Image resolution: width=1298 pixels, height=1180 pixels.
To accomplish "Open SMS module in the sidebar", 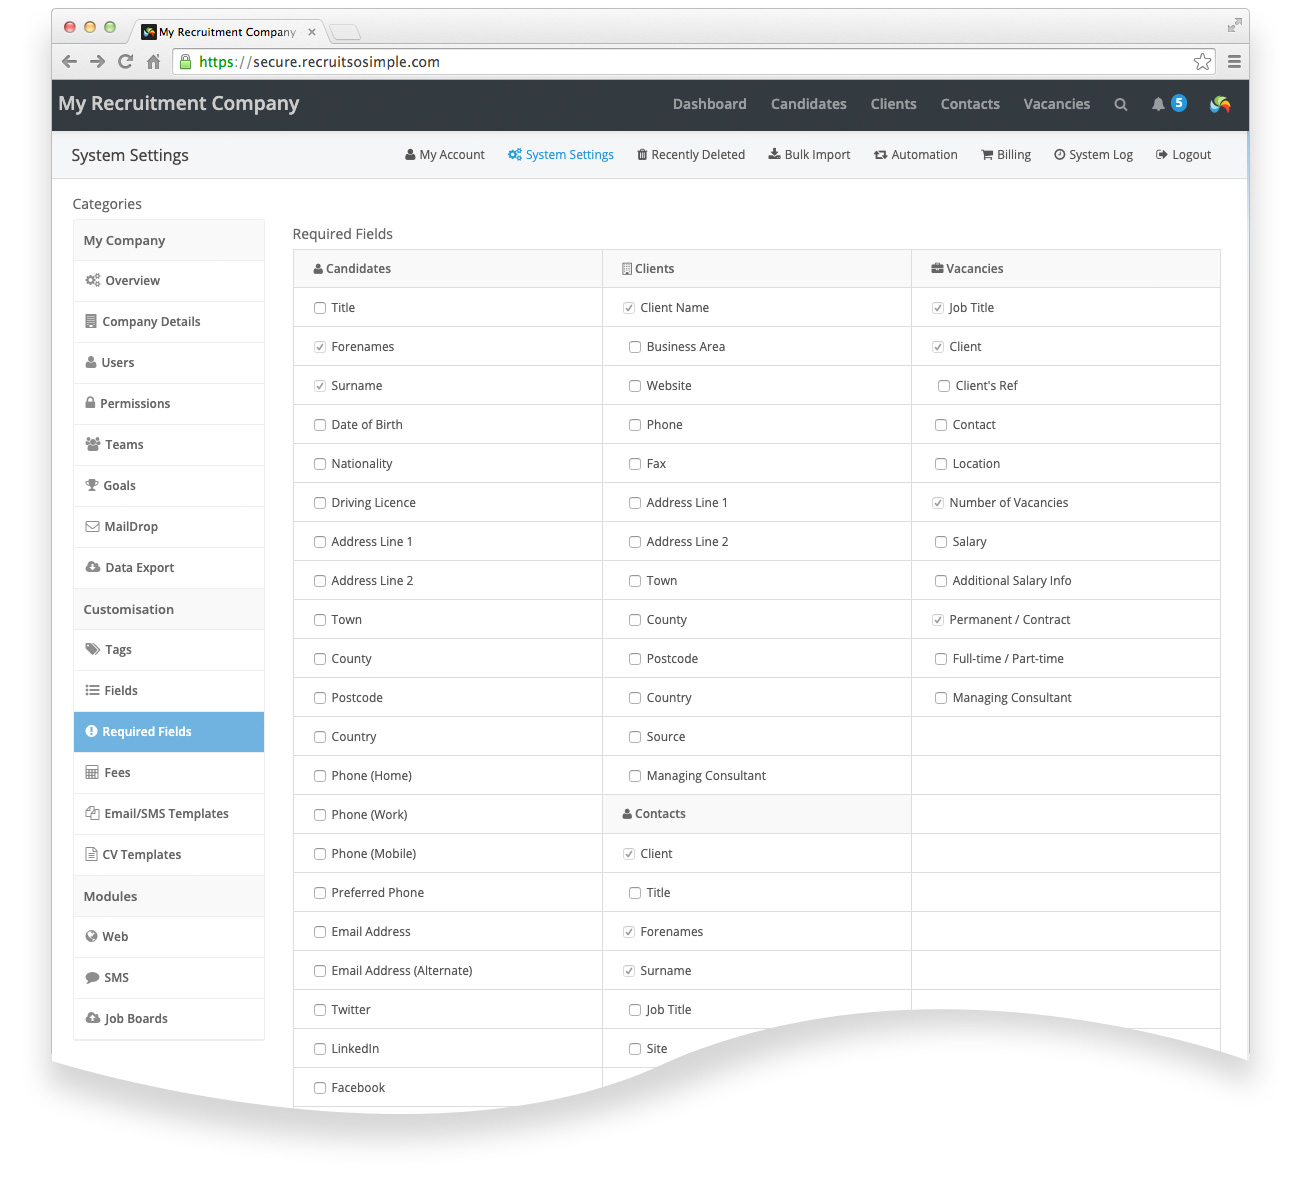I will pos(169,978).
